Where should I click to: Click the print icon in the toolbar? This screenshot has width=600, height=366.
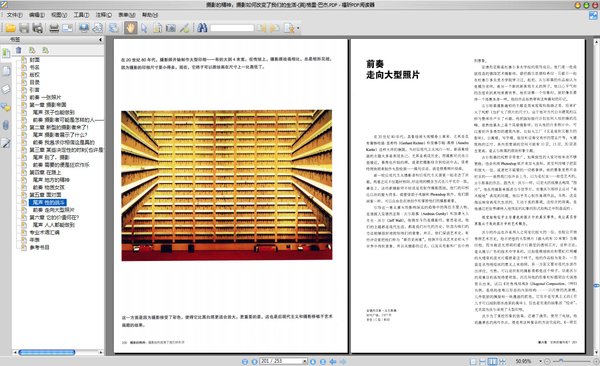pos(54,28)
